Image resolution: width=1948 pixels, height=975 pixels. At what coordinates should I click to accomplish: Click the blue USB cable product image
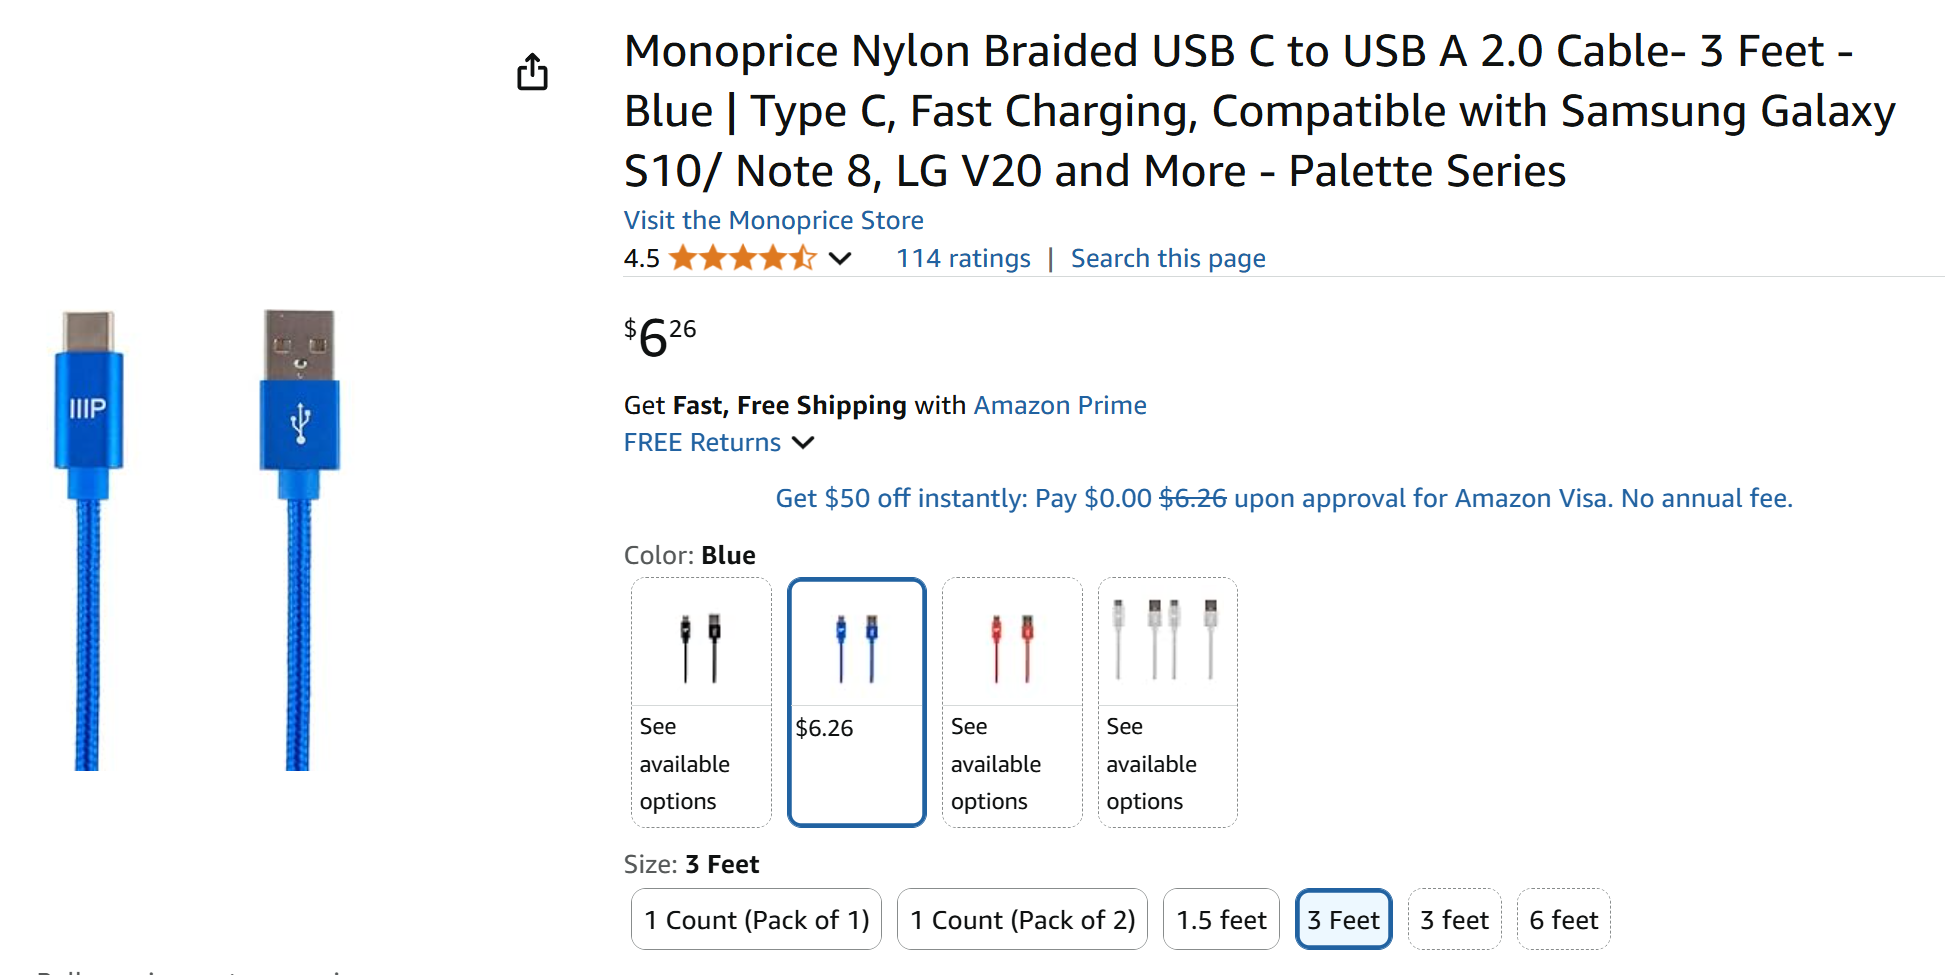(x=198, y=540)
